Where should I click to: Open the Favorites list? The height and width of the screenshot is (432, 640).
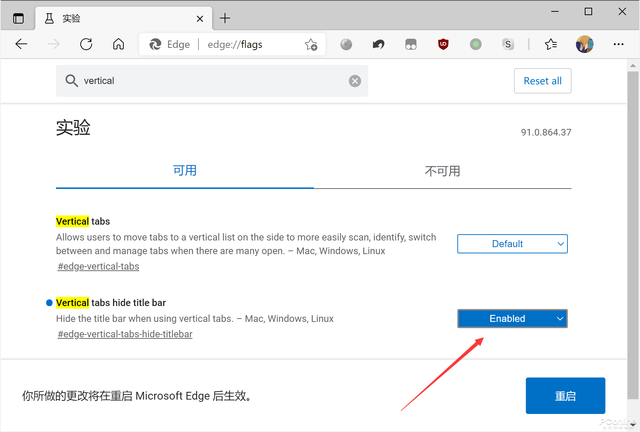coord(551,44)
